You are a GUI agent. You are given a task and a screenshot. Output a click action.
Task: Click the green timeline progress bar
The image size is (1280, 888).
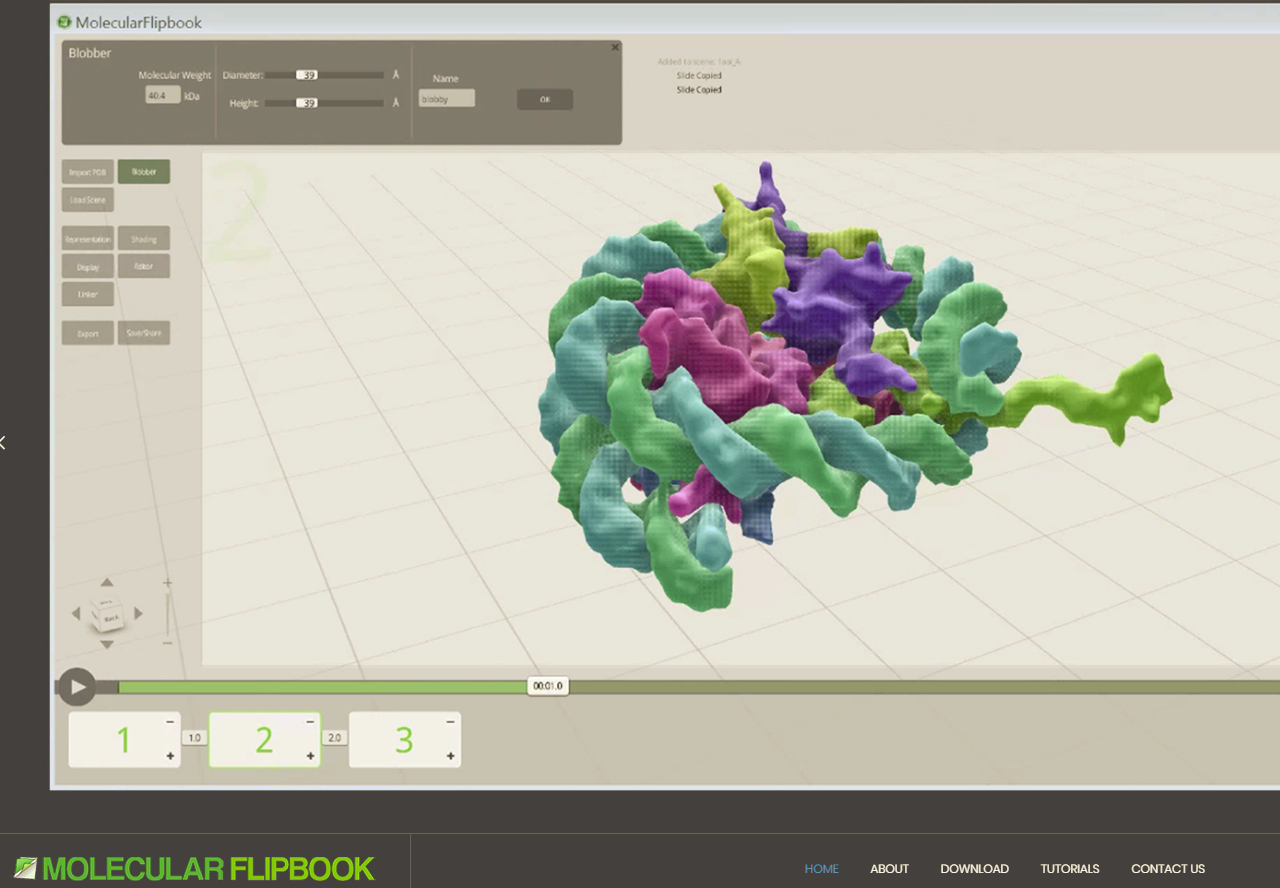(x=323, y=687)
